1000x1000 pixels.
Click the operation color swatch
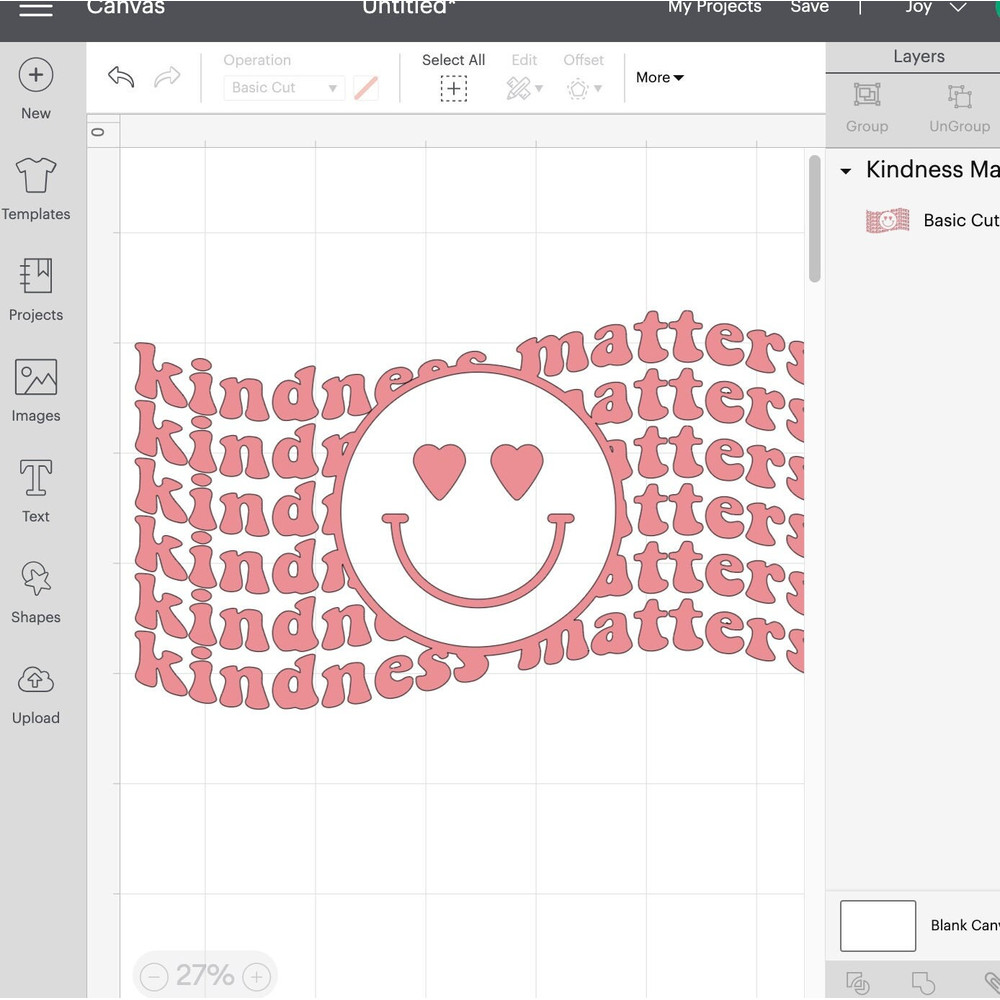click(366, 88)
